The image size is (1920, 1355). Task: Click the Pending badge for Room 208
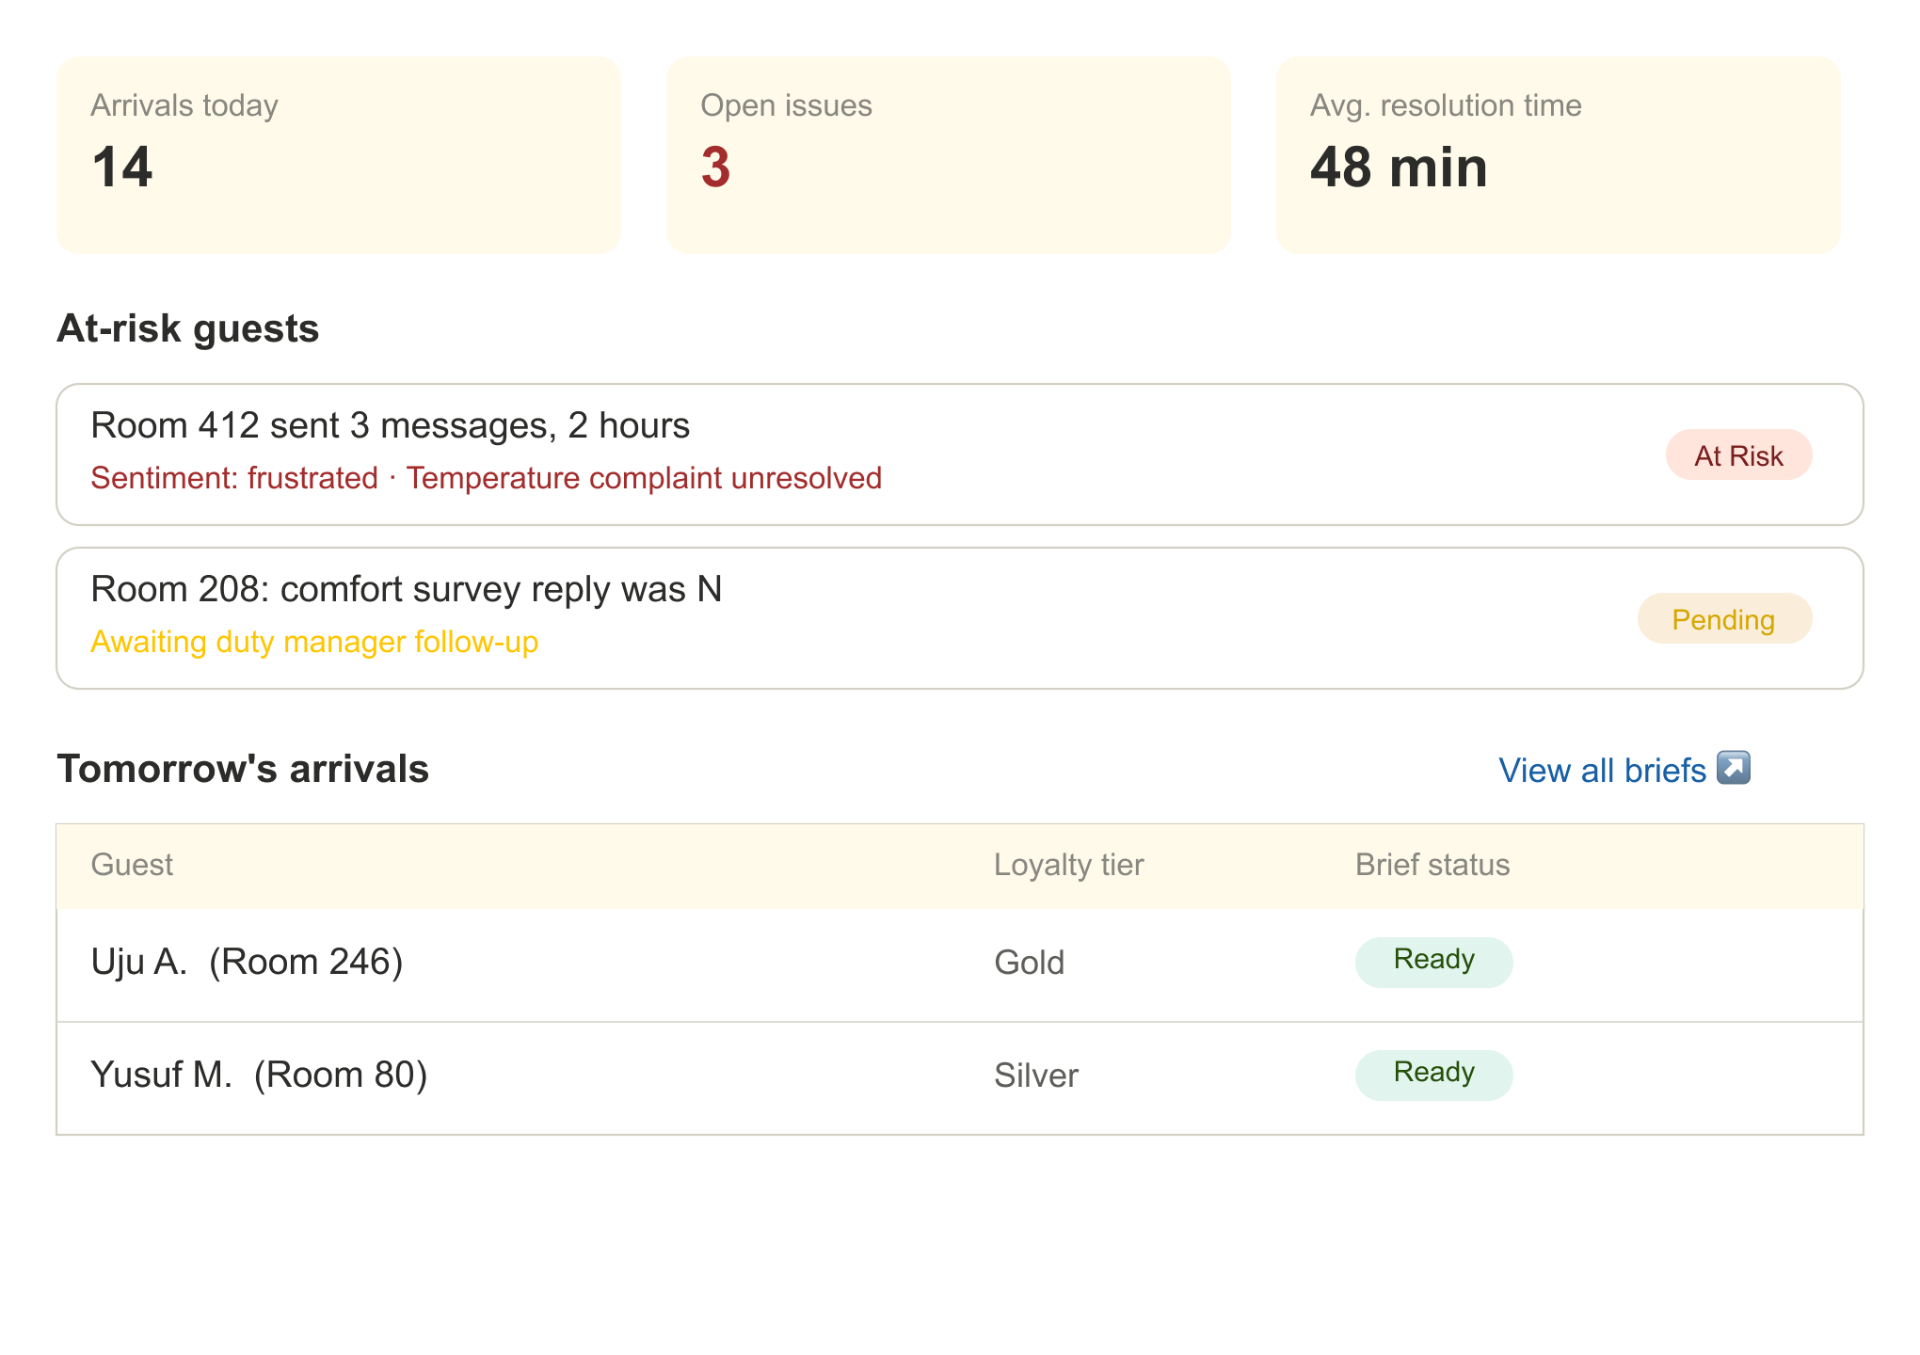(x=1723, y=620)
